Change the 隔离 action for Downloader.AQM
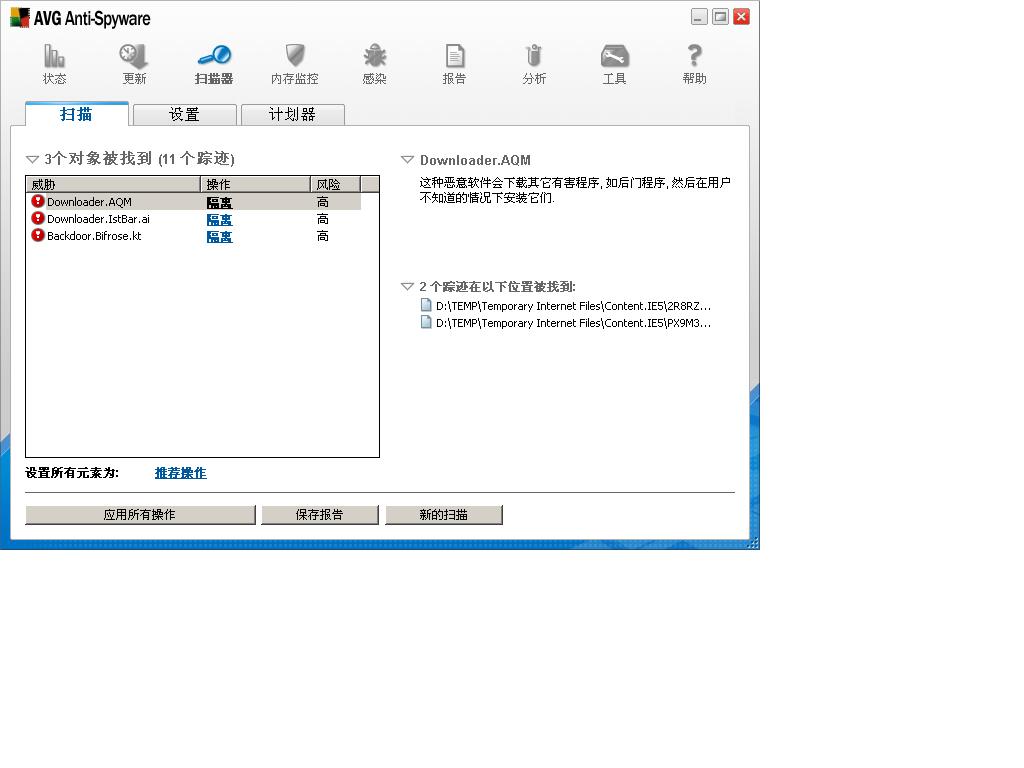This screenshot has height=768, width=1024. [219, 202]
